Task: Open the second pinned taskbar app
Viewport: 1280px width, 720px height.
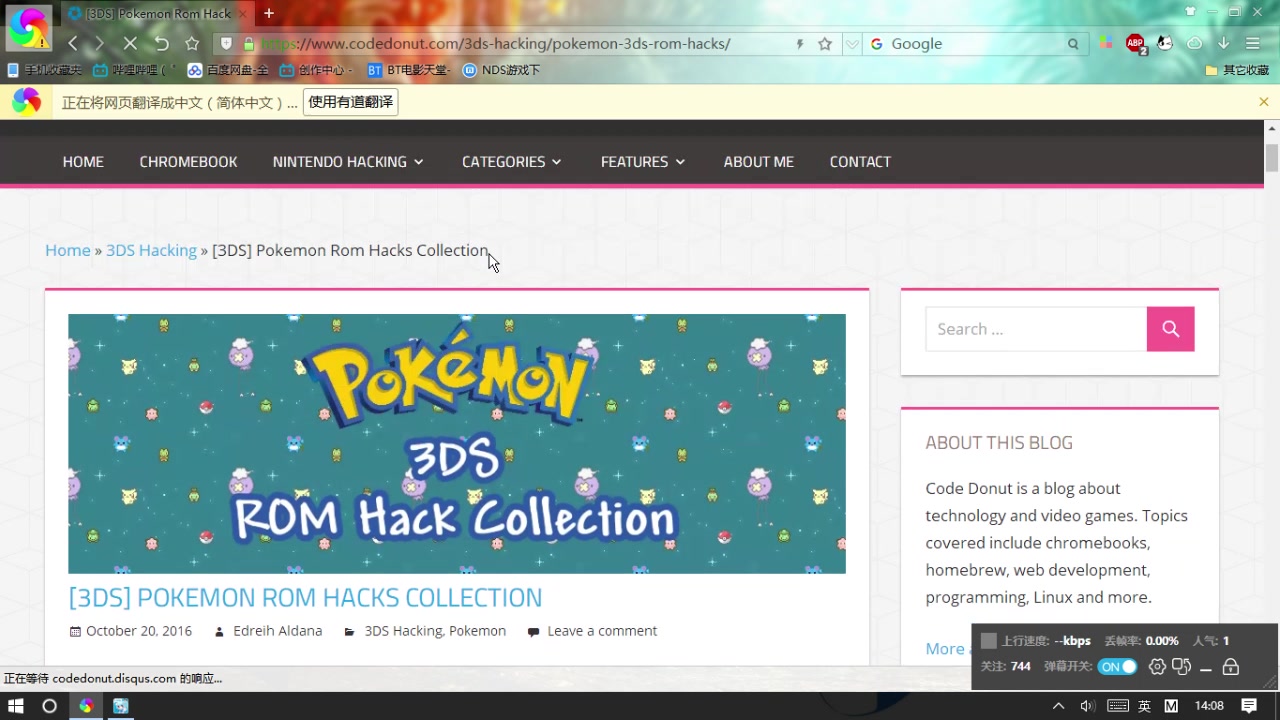Action: (121, 706)
